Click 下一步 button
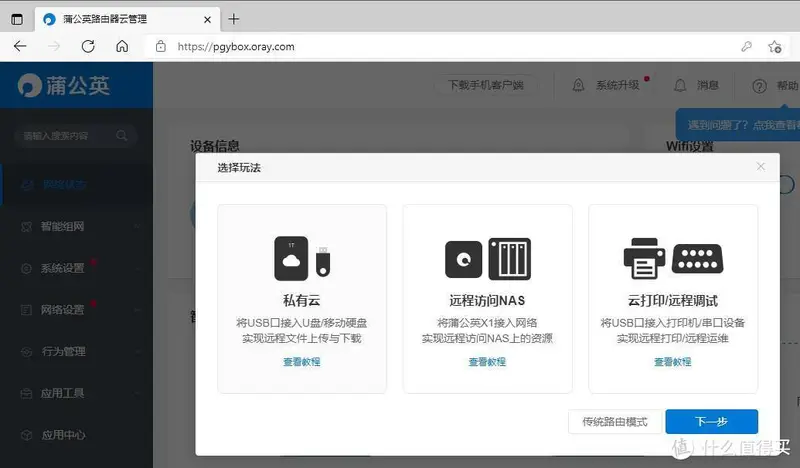This screenshot has height=468, width=800. [711, 422]
